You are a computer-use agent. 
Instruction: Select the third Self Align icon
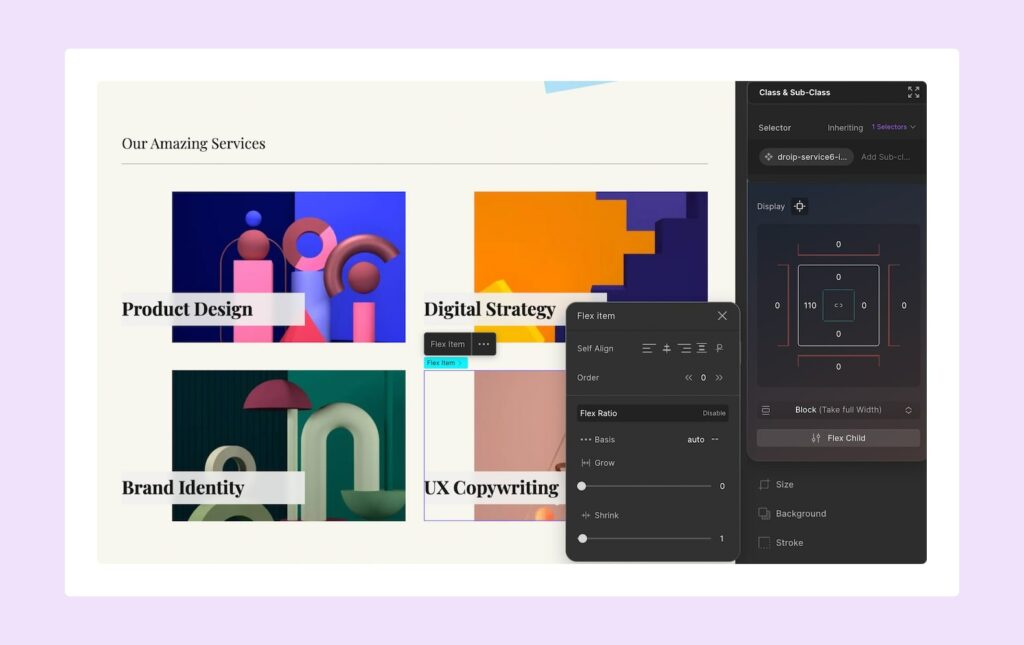684,348
